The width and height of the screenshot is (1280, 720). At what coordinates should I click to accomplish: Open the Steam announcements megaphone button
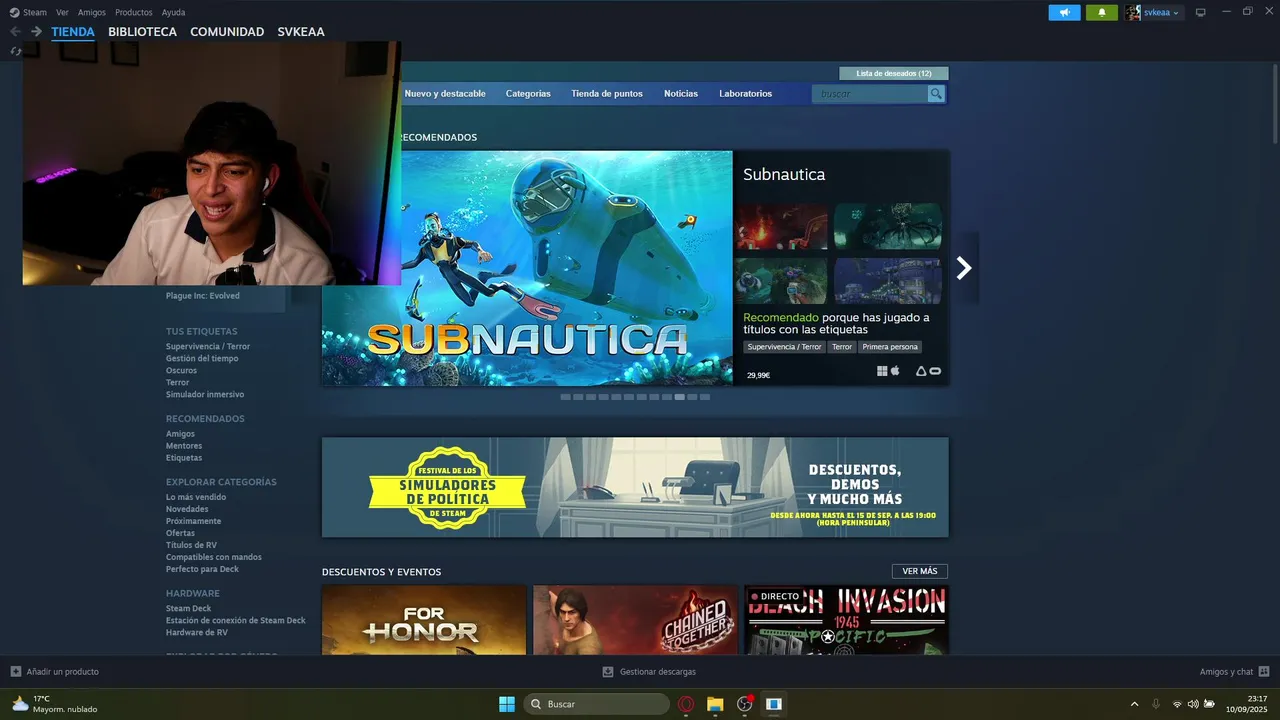pyautogui.click(x=1064, y=12)
